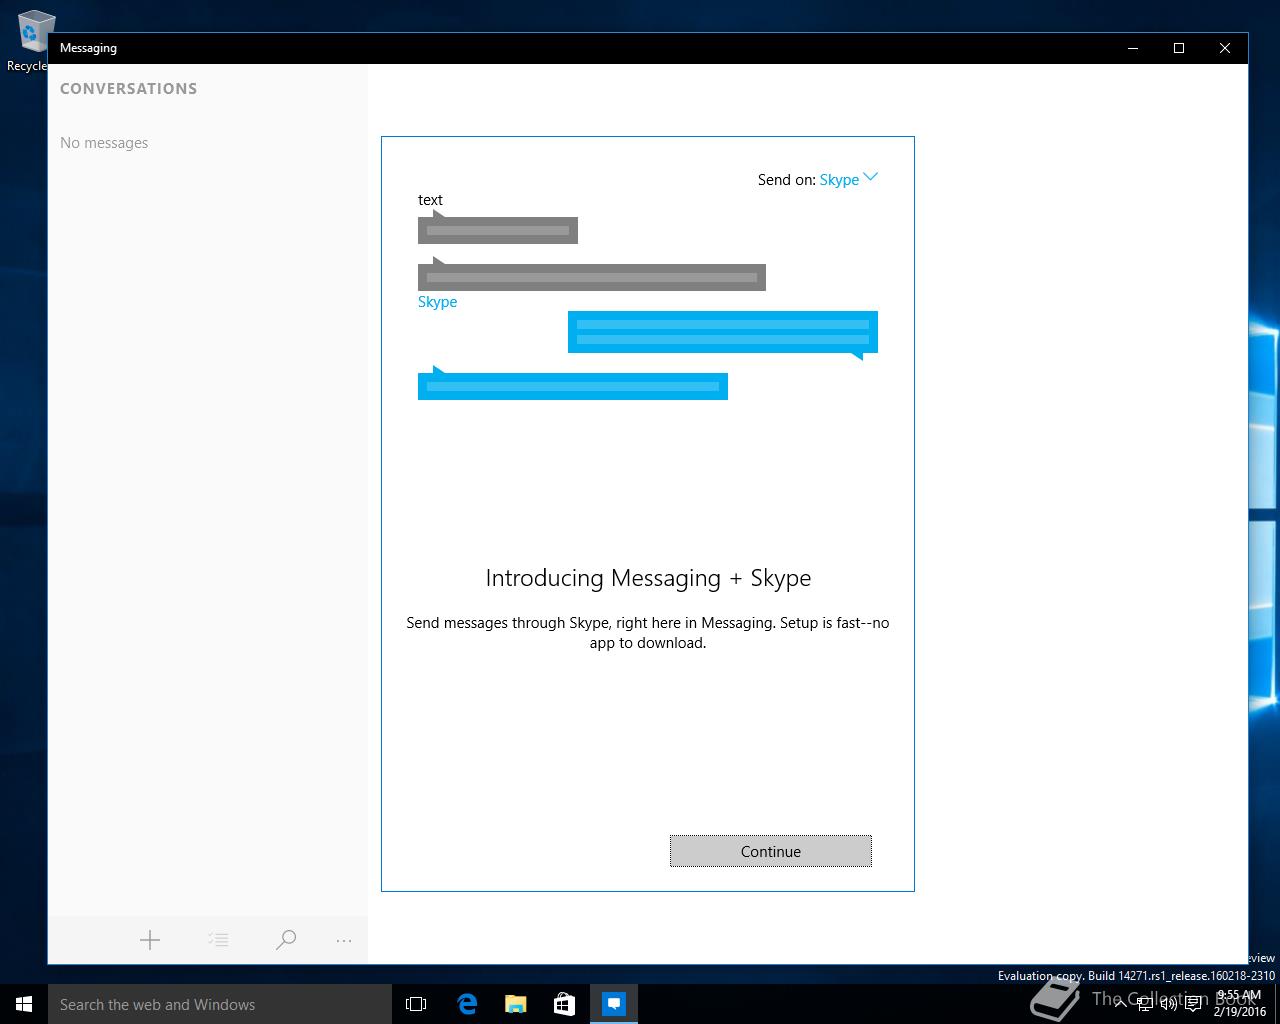Click the network icon in the system tray
Screen dimensions: 1280x1024
1145,1004
